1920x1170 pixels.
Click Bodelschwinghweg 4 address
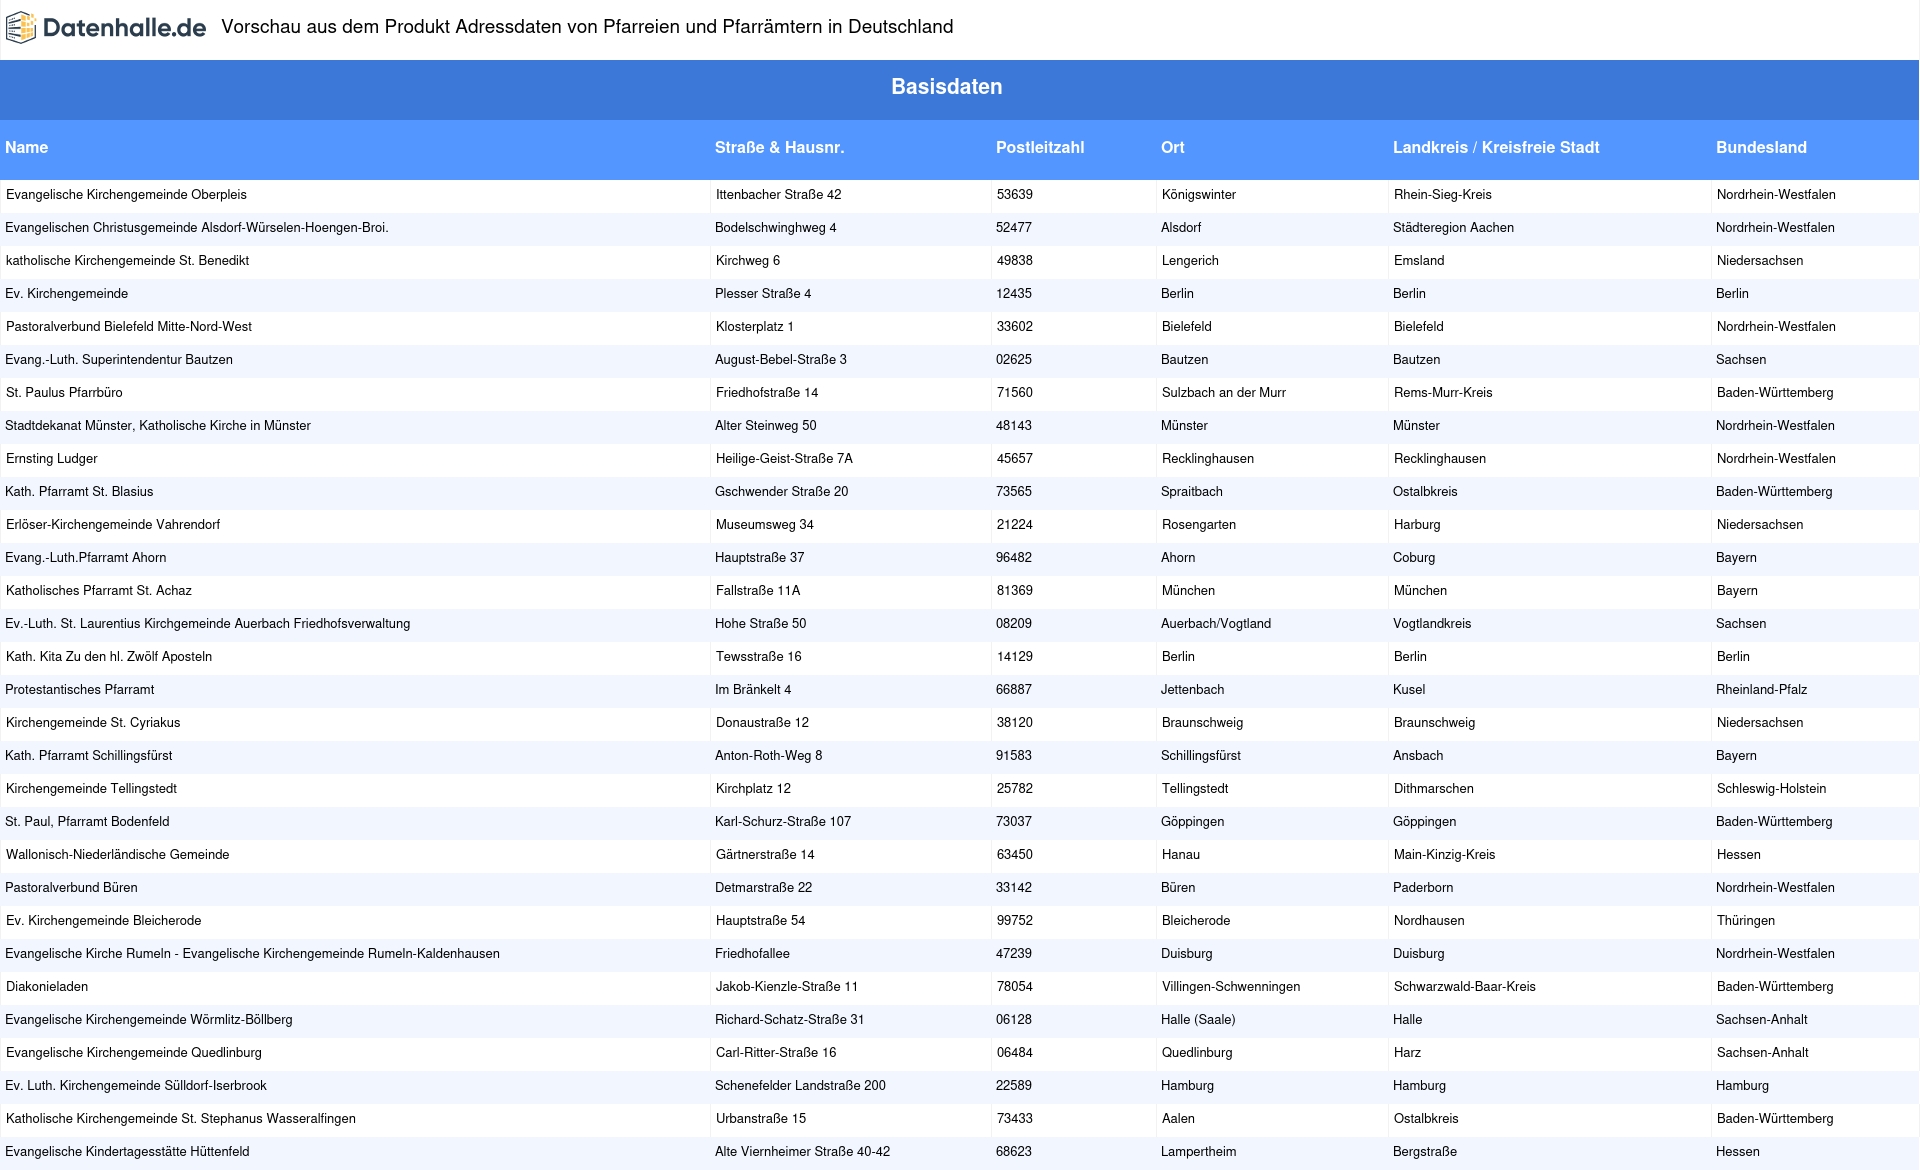tap(776, 228)
